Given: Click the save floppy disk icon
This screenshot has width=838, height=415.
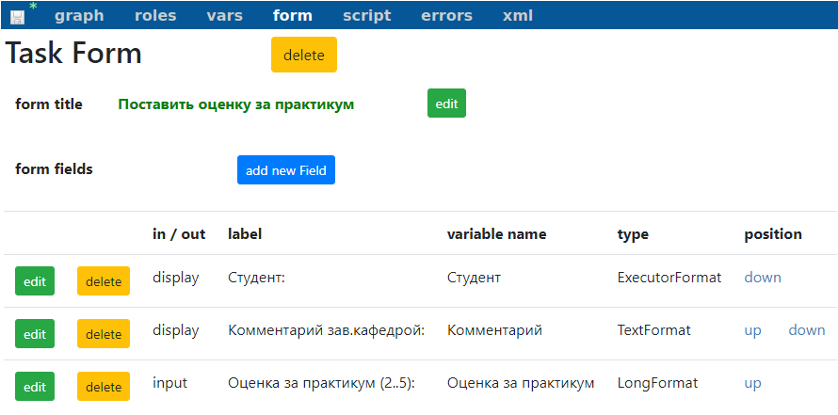Looking at the screenshot, I should [x=17, y=17].
